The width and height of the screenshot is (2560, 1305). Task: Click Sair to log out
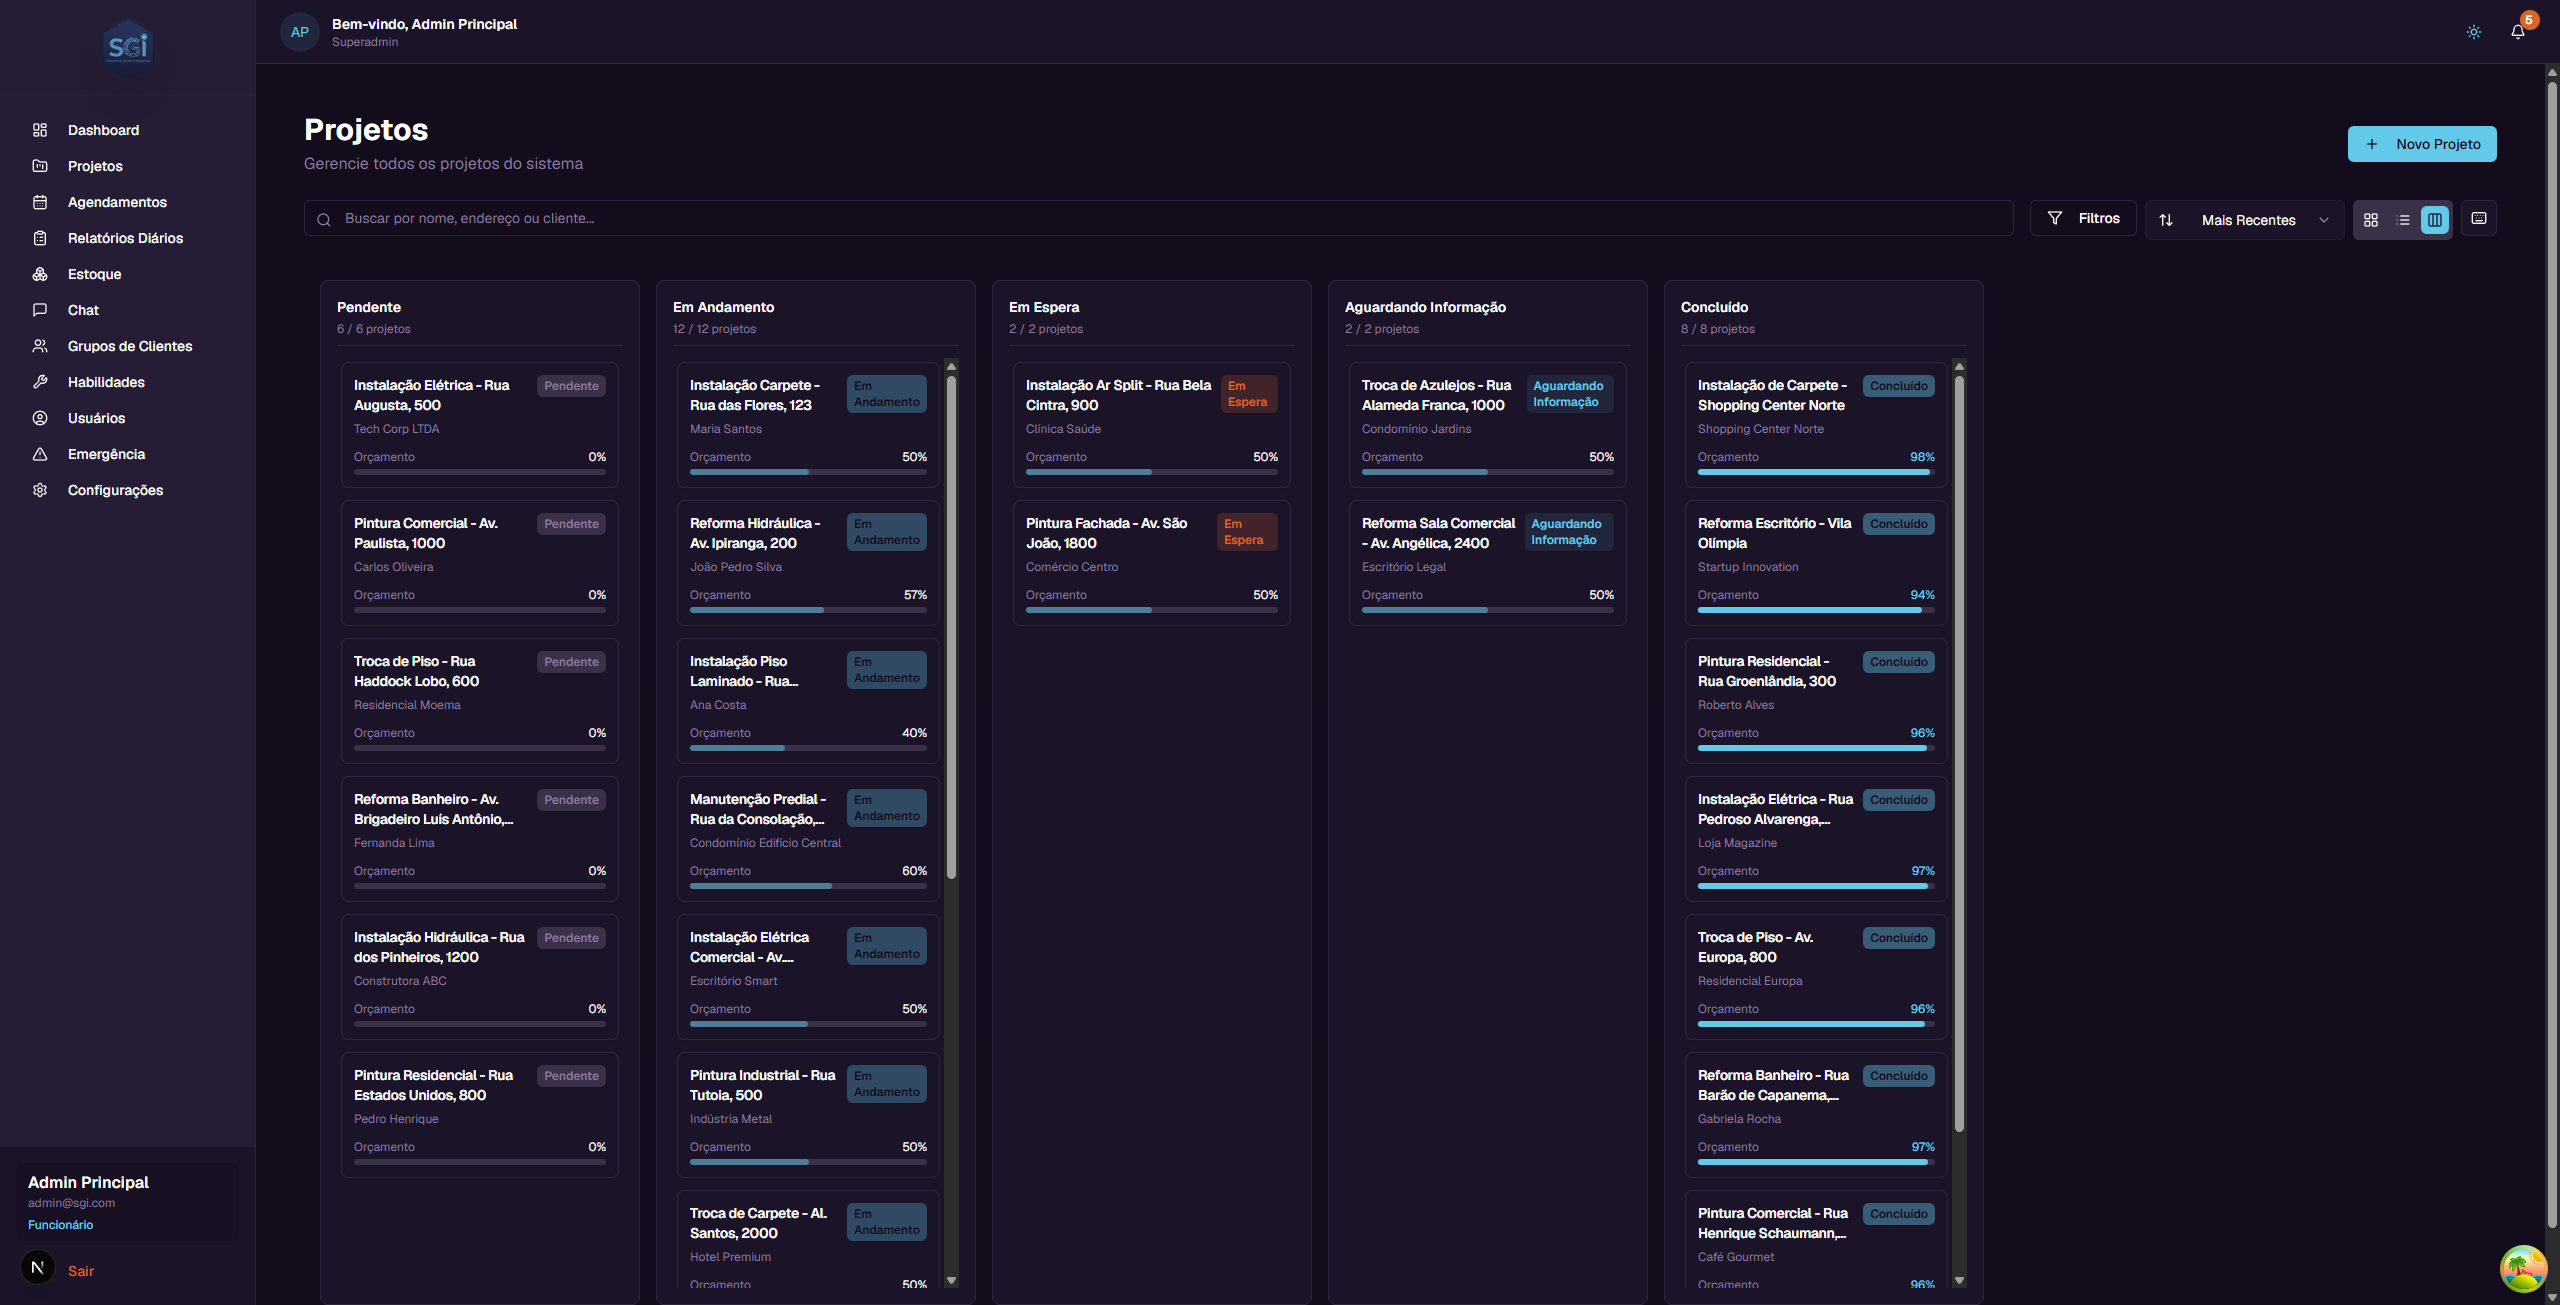point(80,1270)
